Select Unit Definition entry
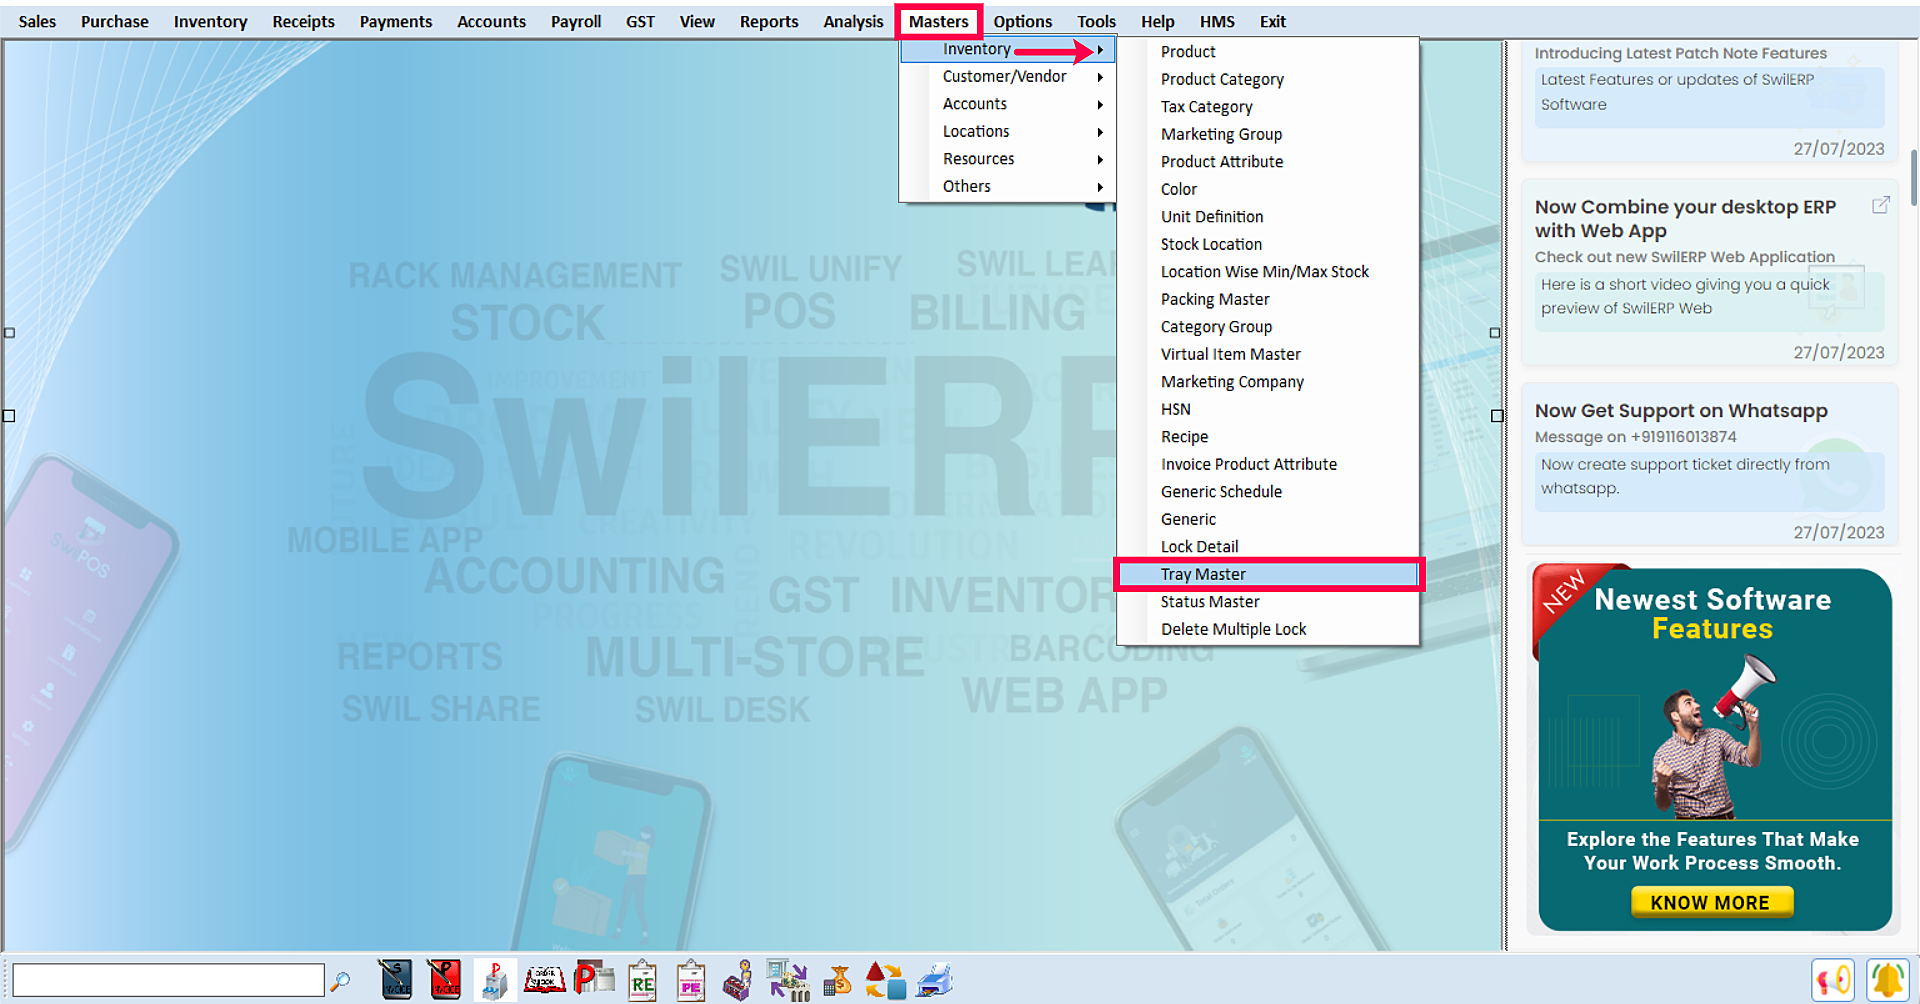This screenshot has width=1920, height=1004. point(1268,217)
